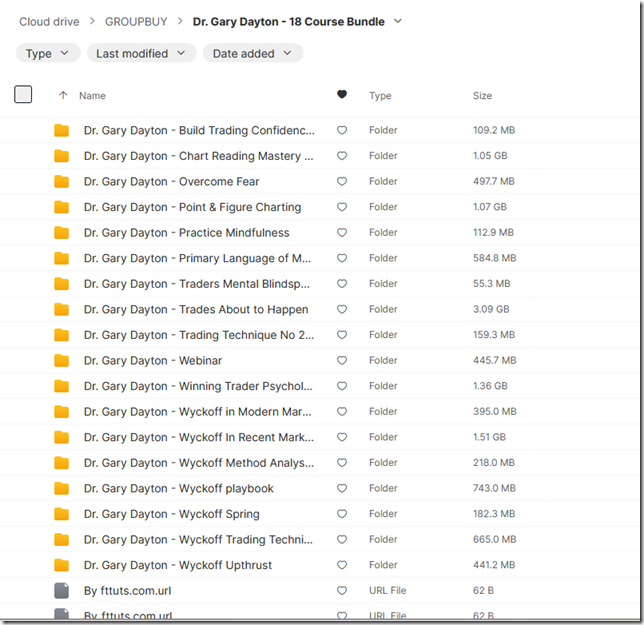The width and height of the screenshot is (644, 625).
Task: Select the Wyckoff in Modern Mar... folder name
Action: pos(198,412)
